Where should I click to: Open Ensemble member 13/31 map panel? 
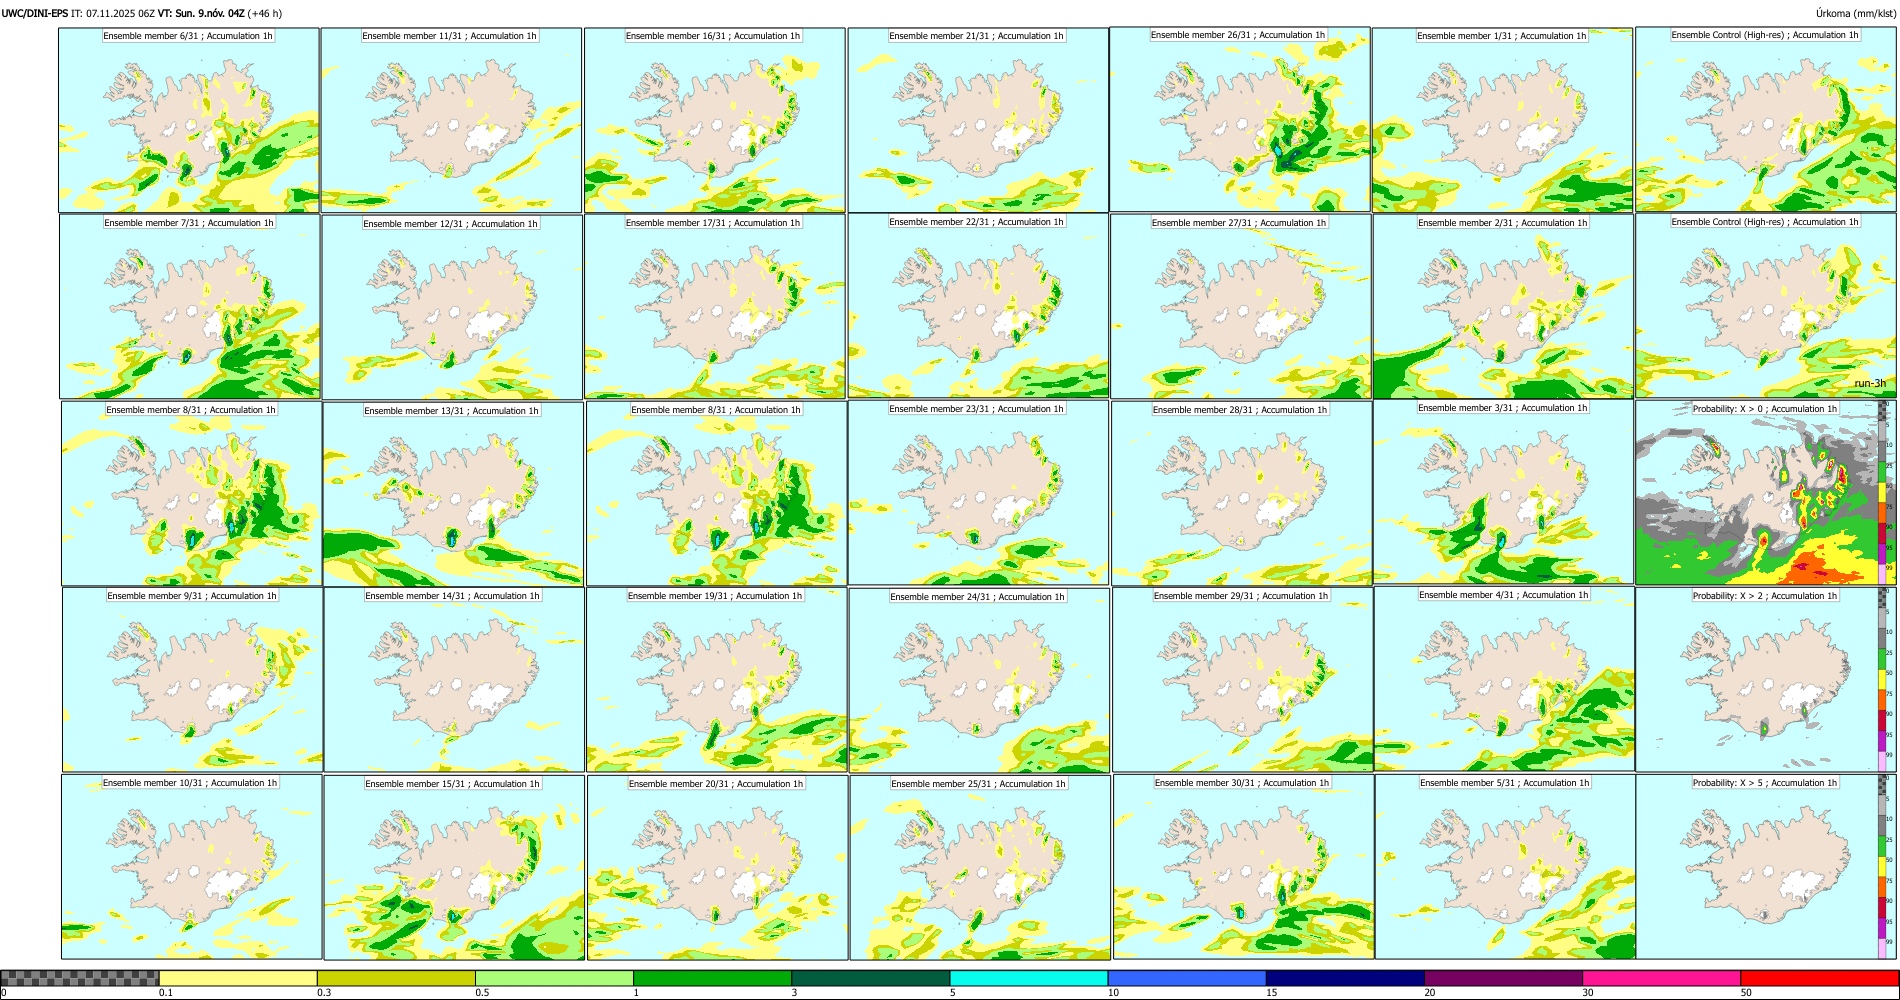pos(453,494)
